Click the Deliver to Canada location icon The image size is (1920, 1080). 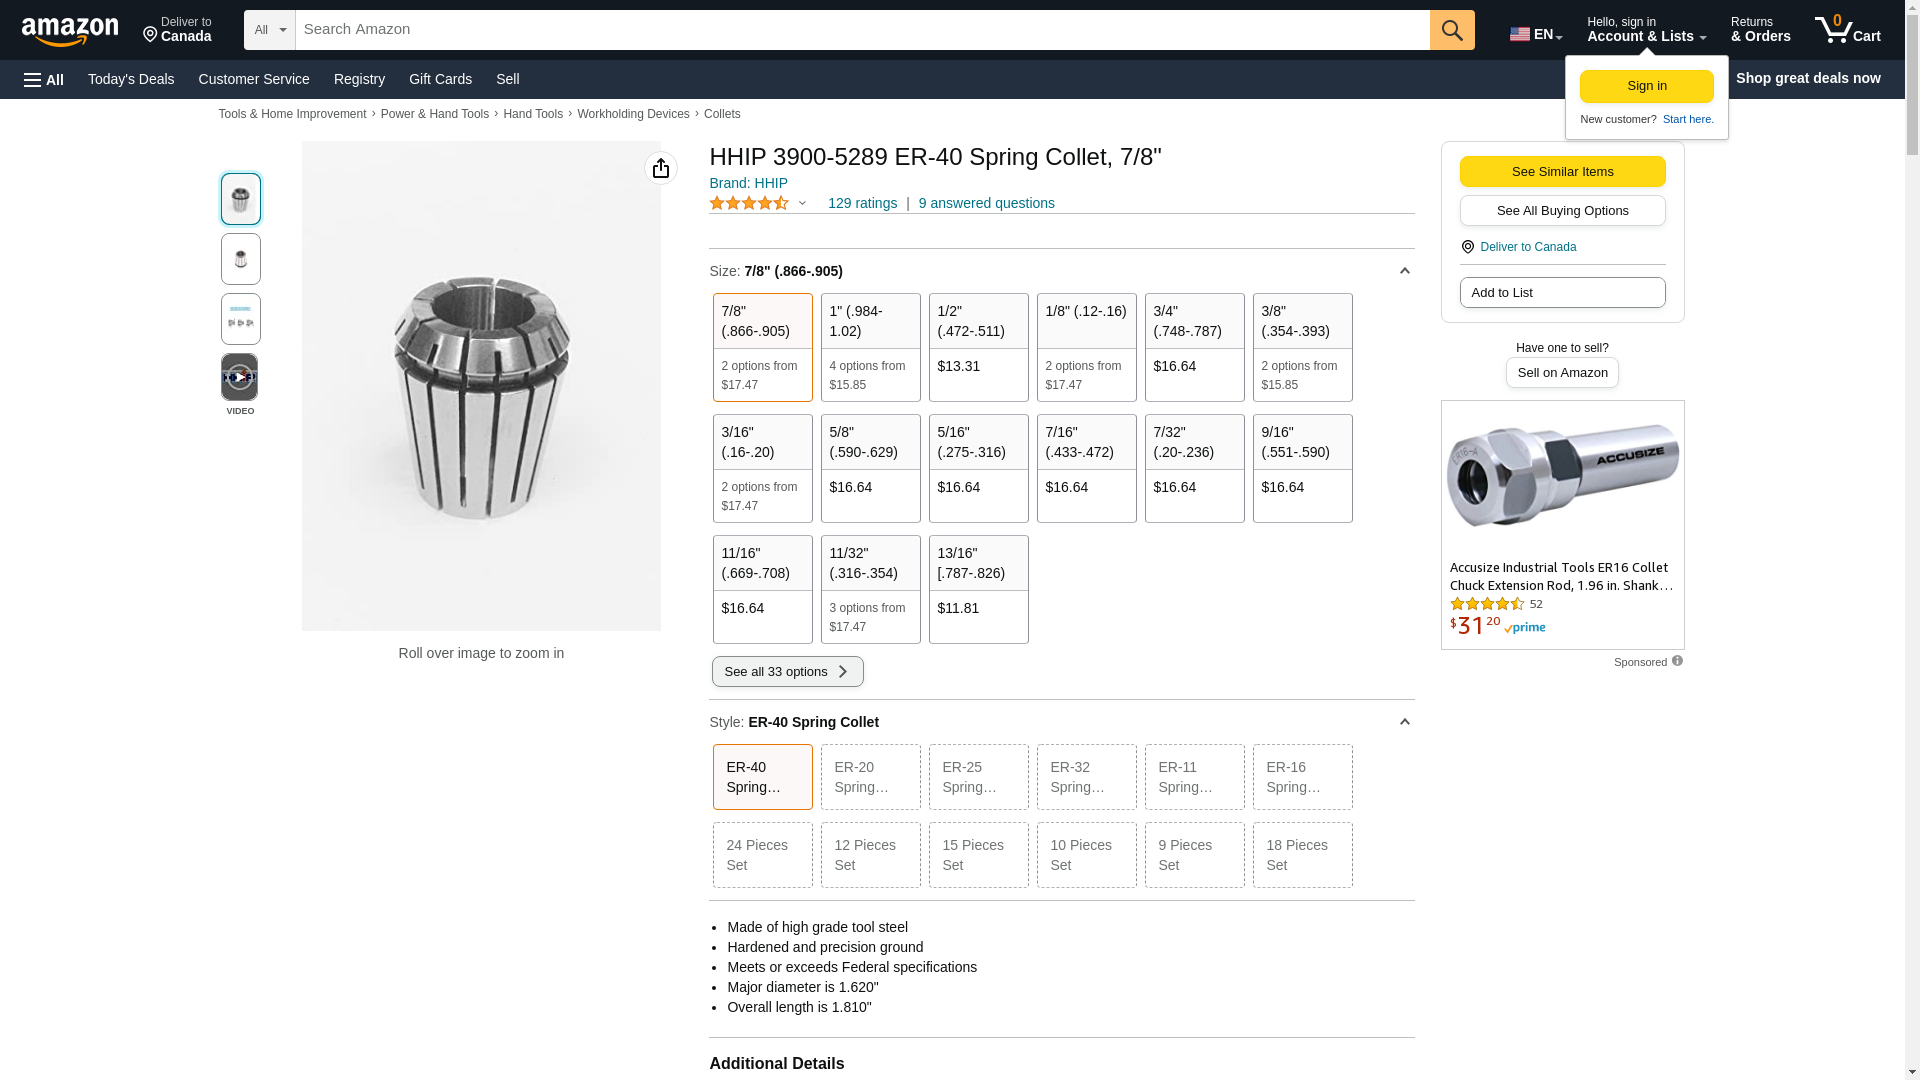1468,247
